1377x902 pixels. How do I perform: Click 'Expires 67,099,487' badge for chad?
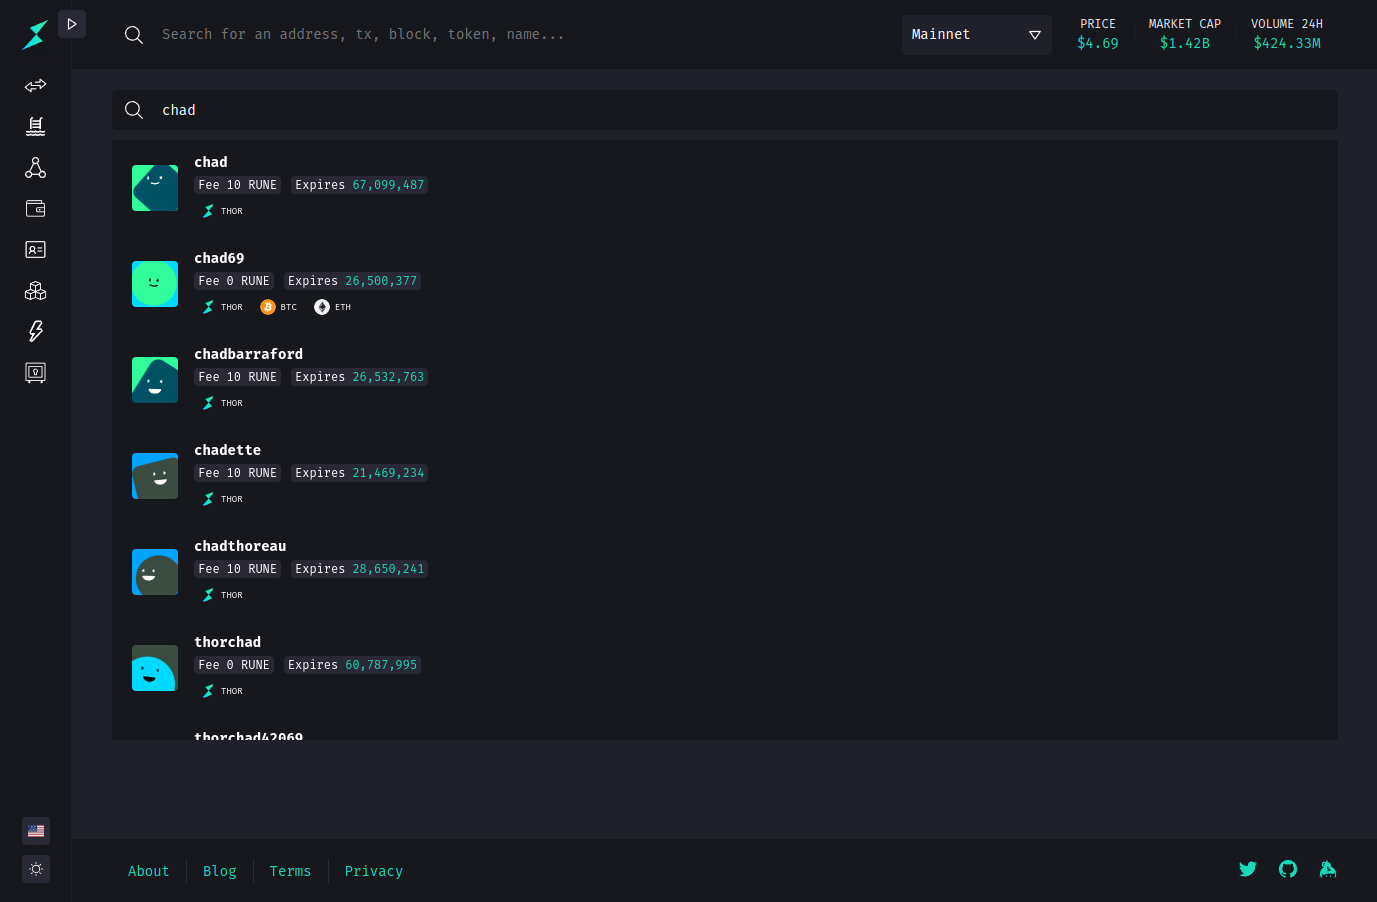coord(360,185)
